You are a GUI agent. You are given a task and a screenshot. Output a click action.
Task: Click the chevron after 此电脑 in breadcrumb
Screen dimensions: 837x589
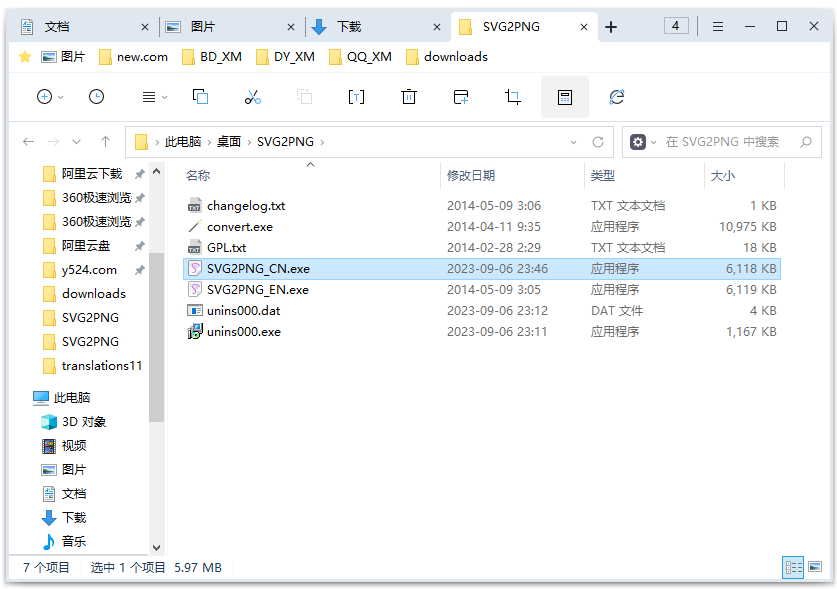pyautogui.click(x=209, y=142)
